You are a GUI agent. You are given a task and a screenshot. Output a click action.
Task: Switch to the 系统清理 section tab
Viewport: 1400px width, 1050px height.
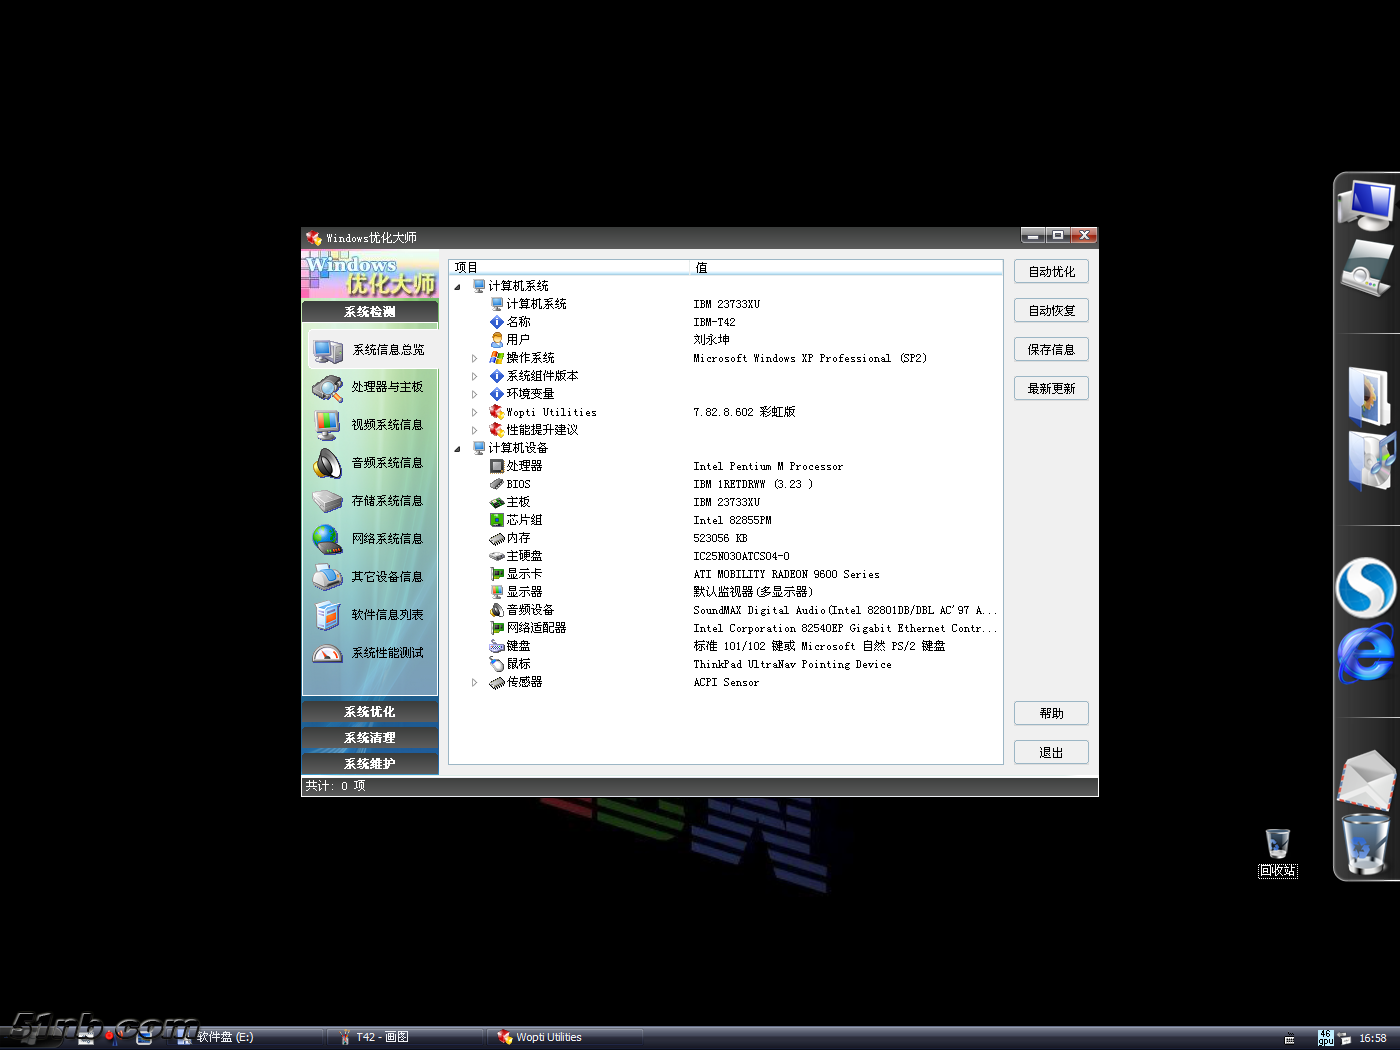370,738
